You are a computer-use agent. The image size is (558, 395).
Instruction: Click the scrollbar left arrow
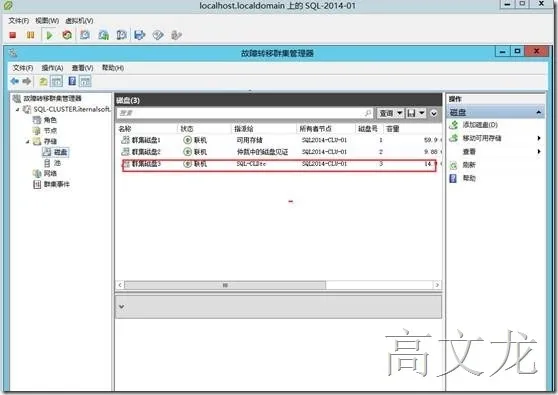coord(120,285)
